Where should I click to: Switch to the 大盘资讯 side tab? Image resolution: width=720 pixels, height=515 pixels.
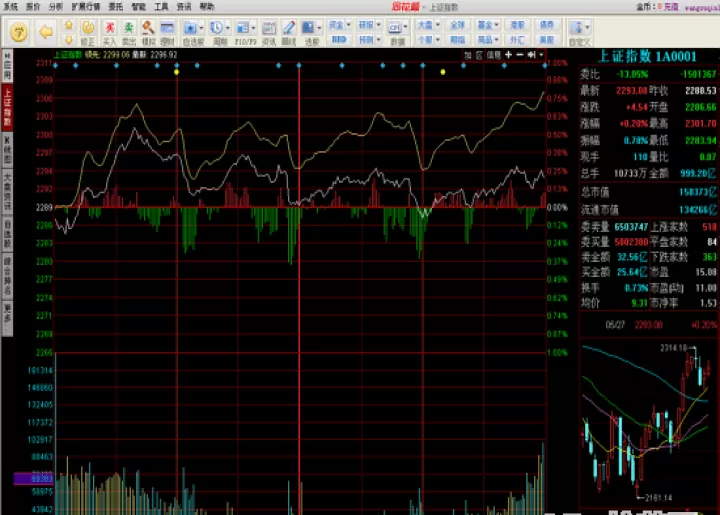(x=7, y=191)
